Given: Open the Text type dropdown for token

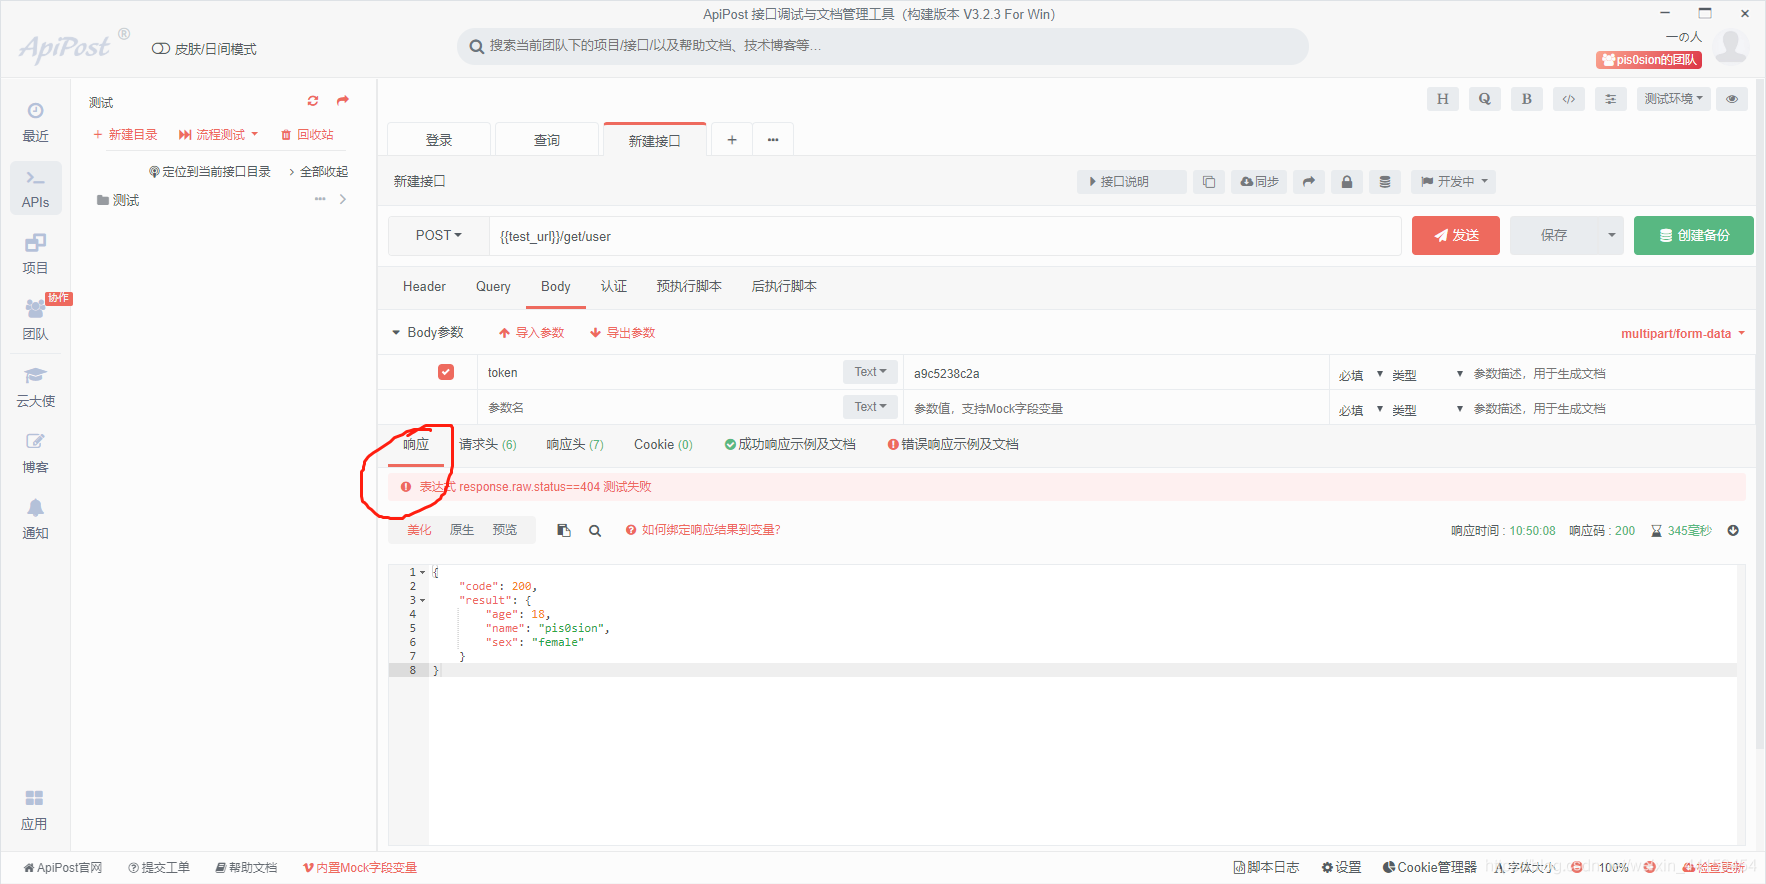Looking at the screenshot, I should click(870, 372).
